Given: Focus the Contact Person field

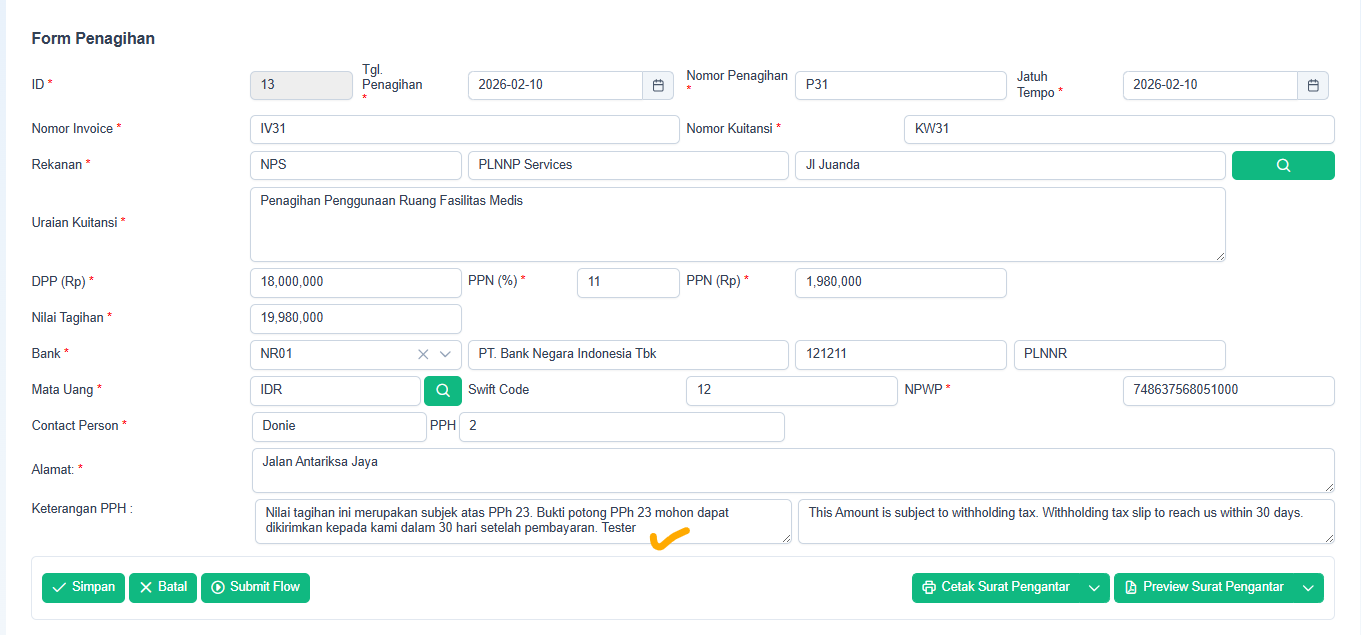Looking at the screenshot, I should 339,427.
